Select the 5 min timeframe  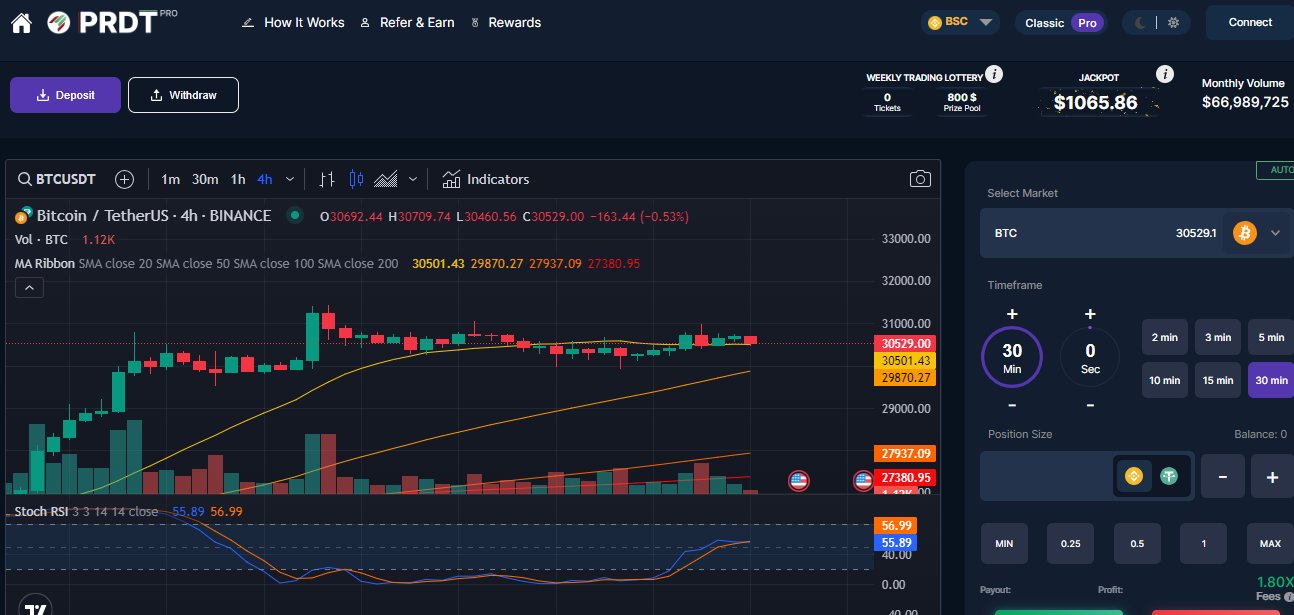click(1271, 337)
